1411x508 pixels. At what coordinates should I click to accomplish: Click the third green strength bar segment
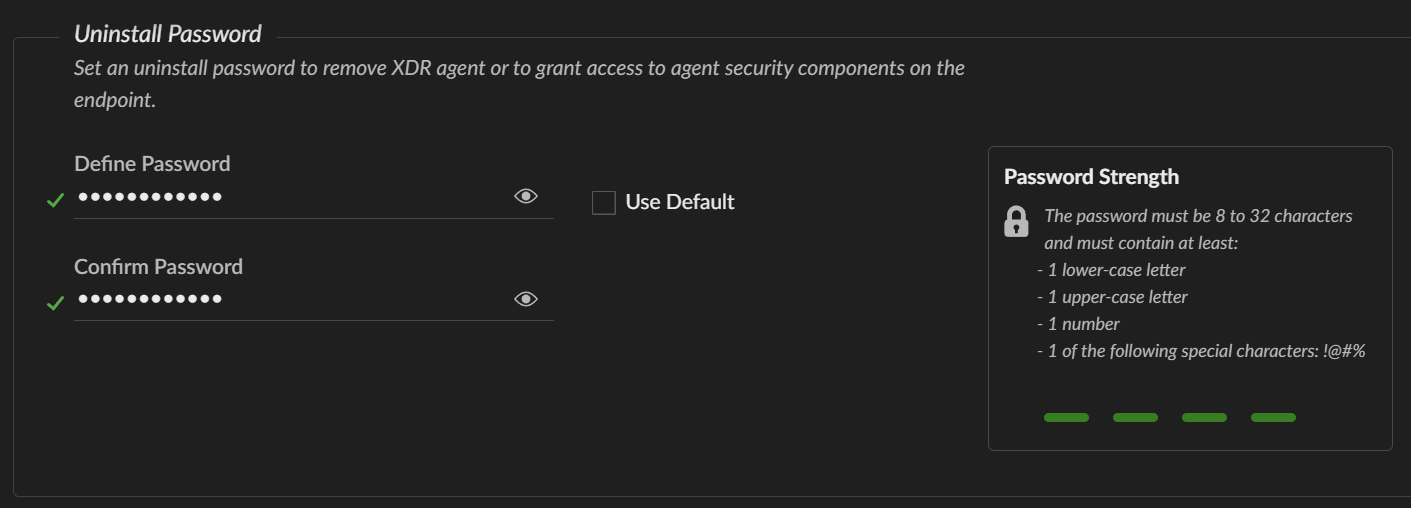click(x=1204, y=417)
